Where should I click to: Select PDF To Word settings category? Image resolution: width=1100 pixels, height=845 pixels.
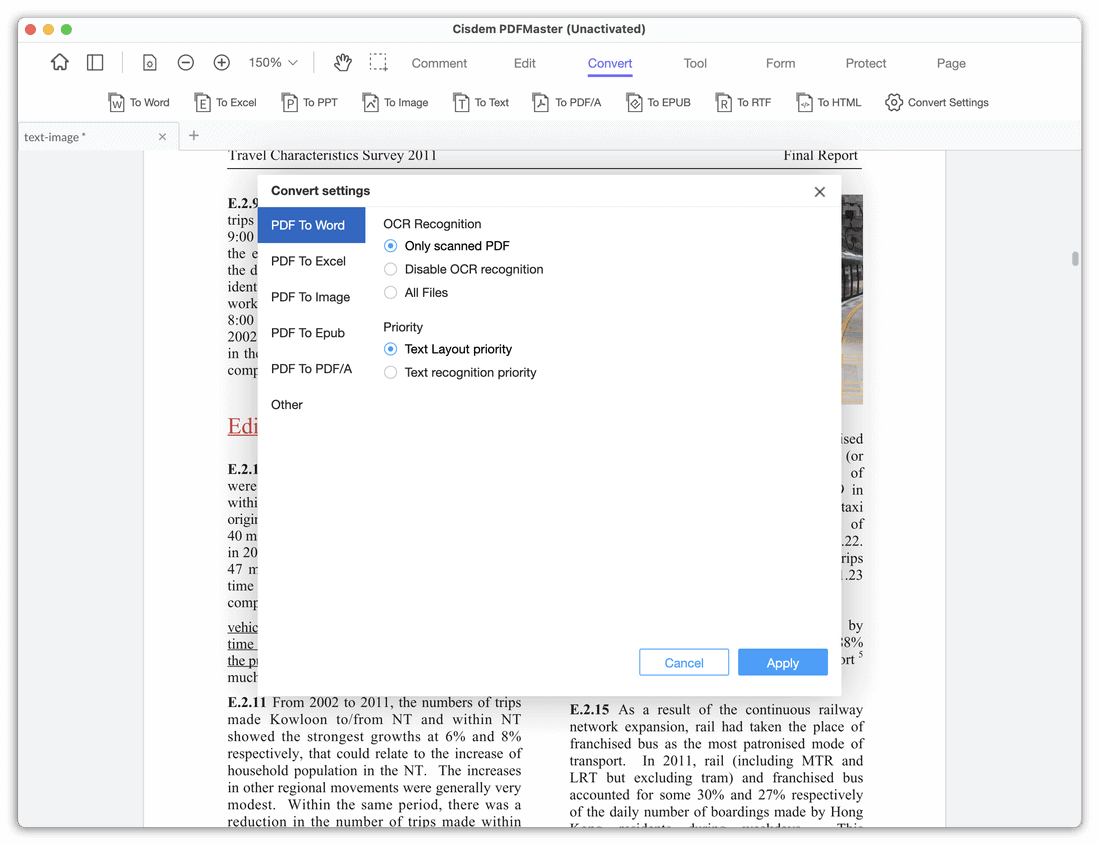[x=311, y=225]
